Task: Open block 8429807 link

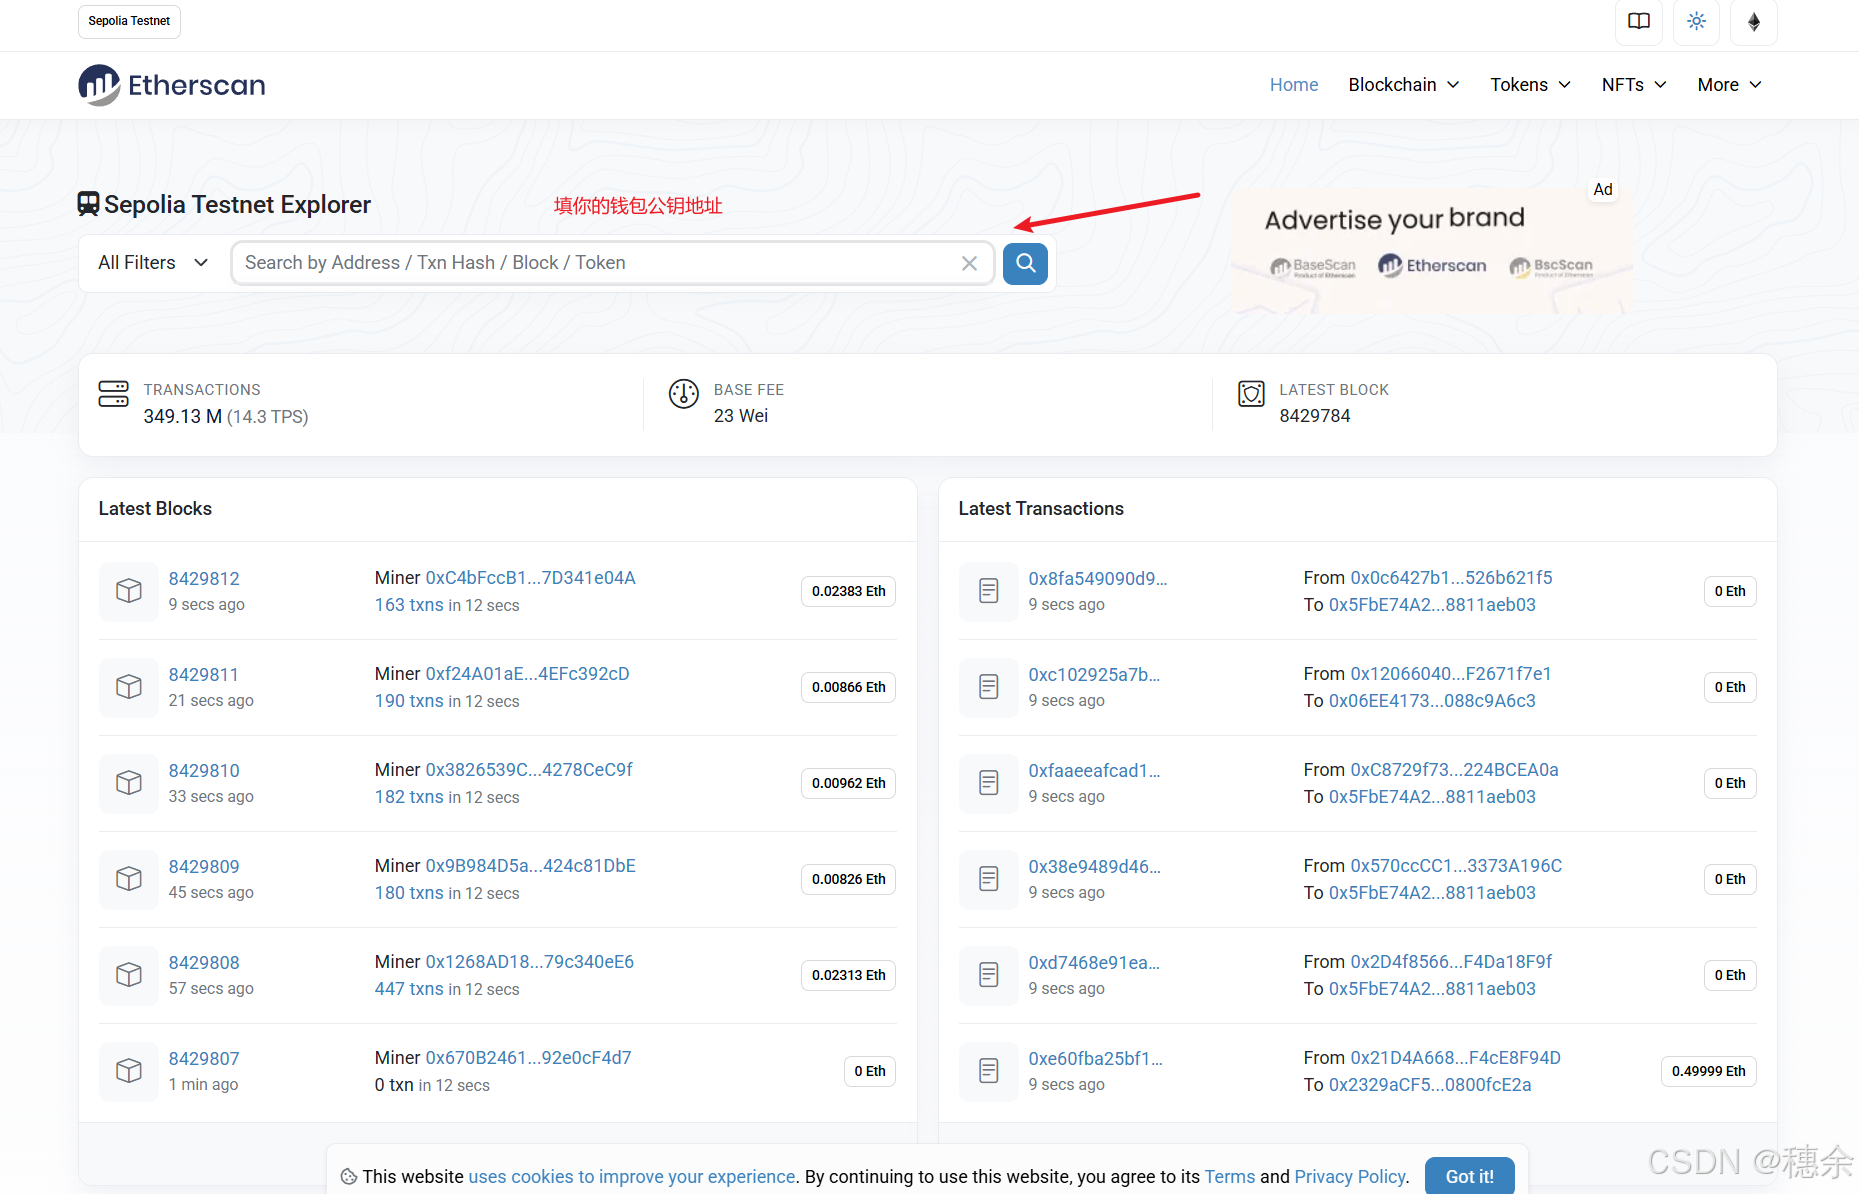Action: [204, 1059]
